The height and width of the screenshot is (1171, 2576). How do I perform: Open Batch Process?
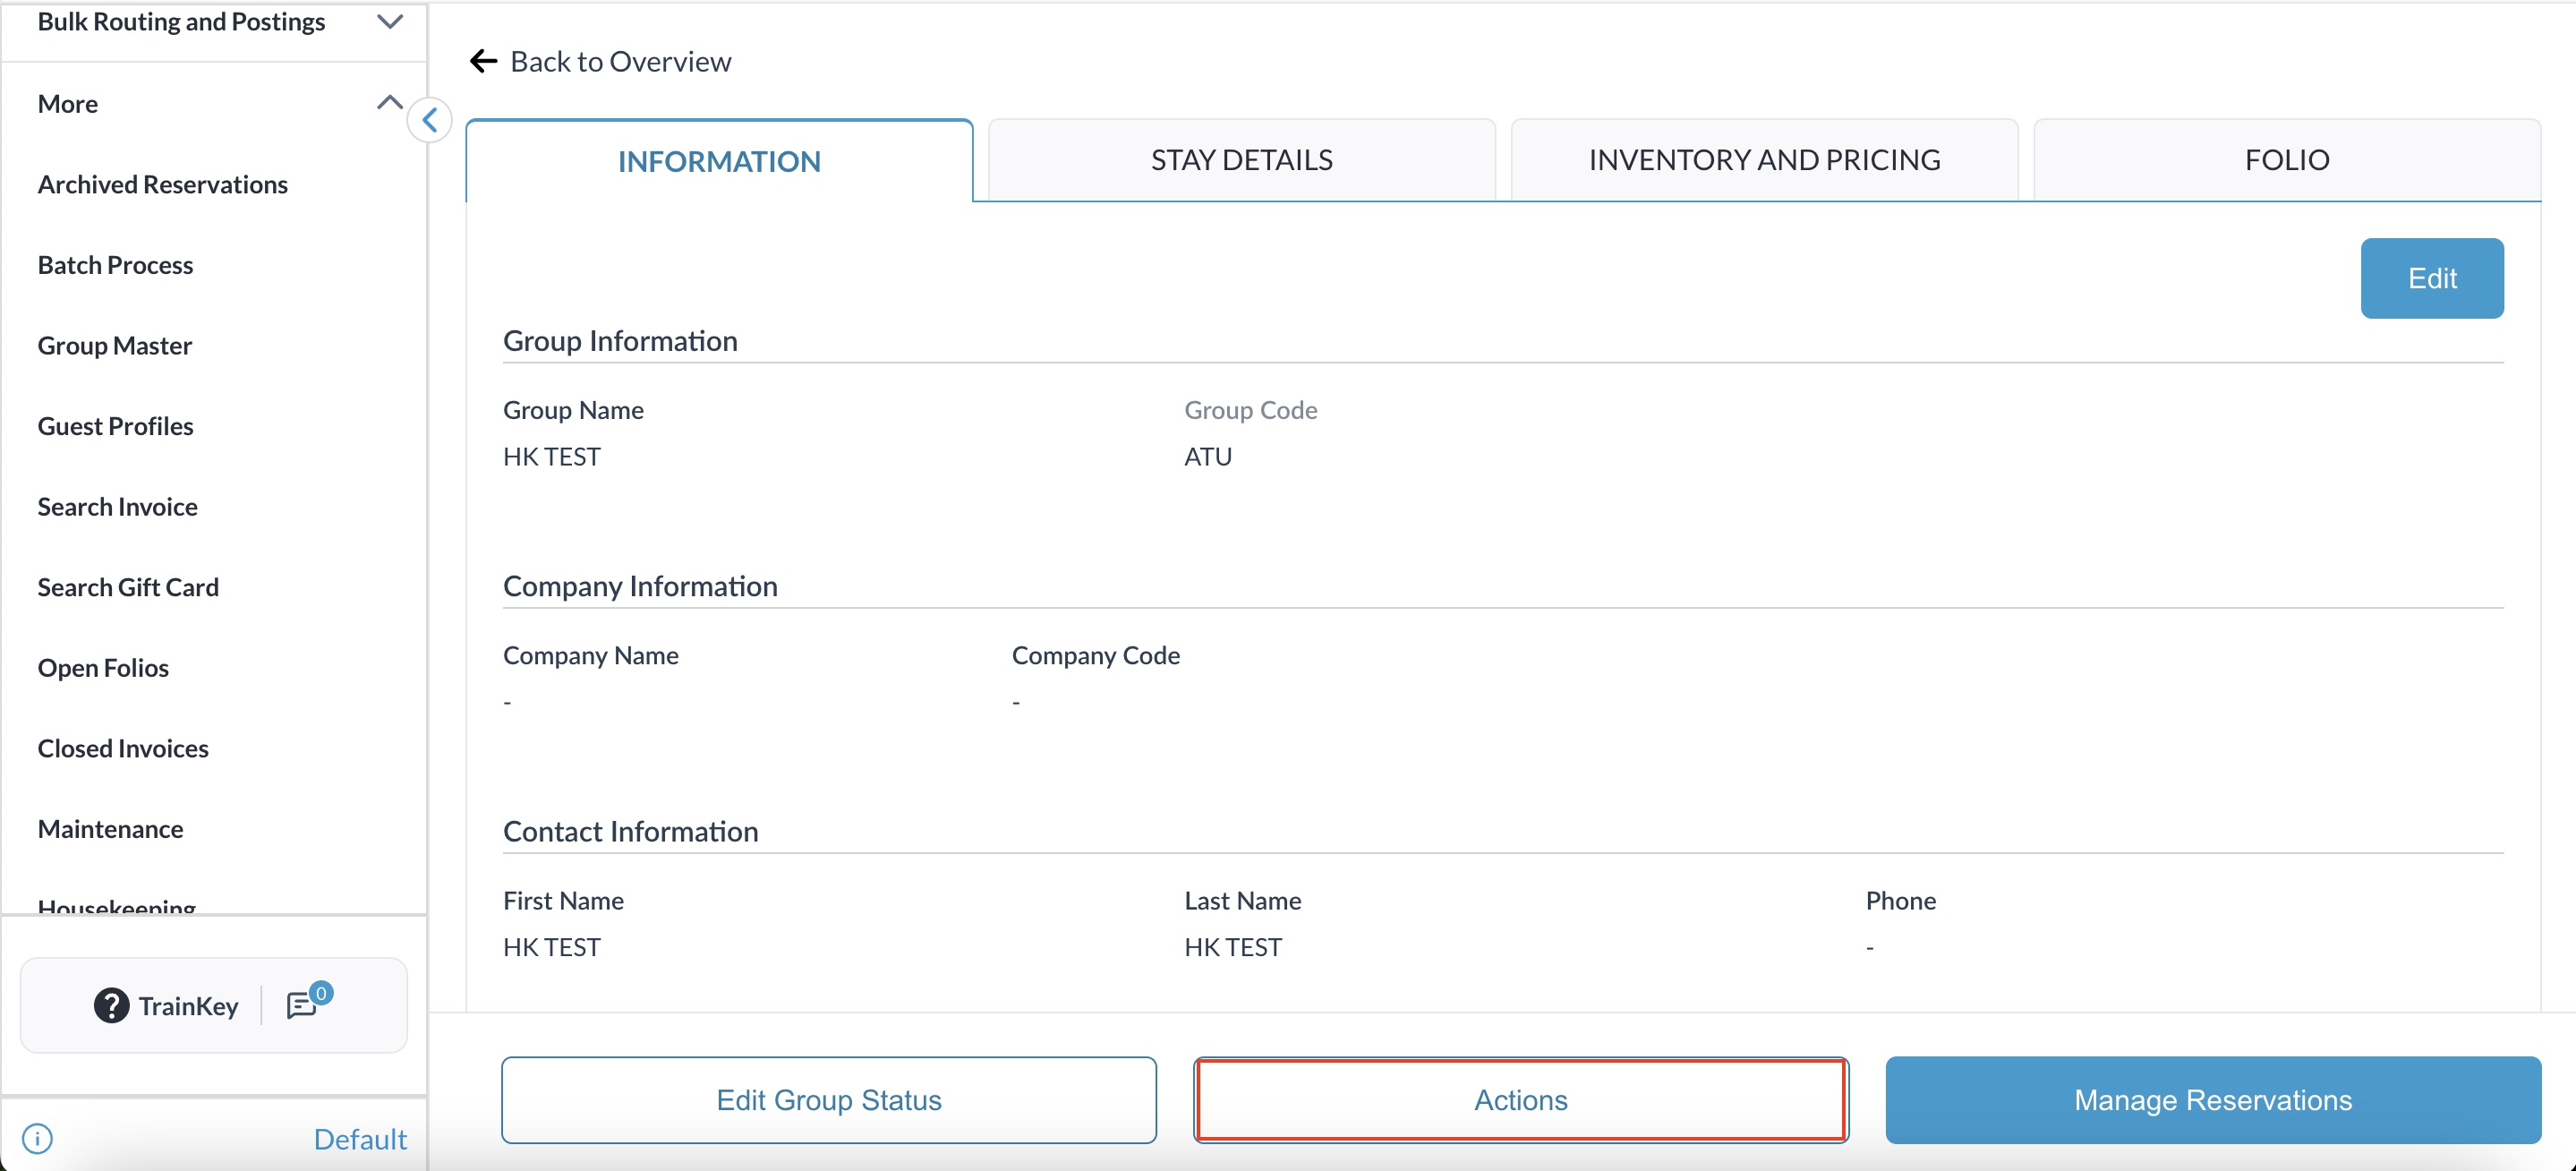tap(116, 265)
